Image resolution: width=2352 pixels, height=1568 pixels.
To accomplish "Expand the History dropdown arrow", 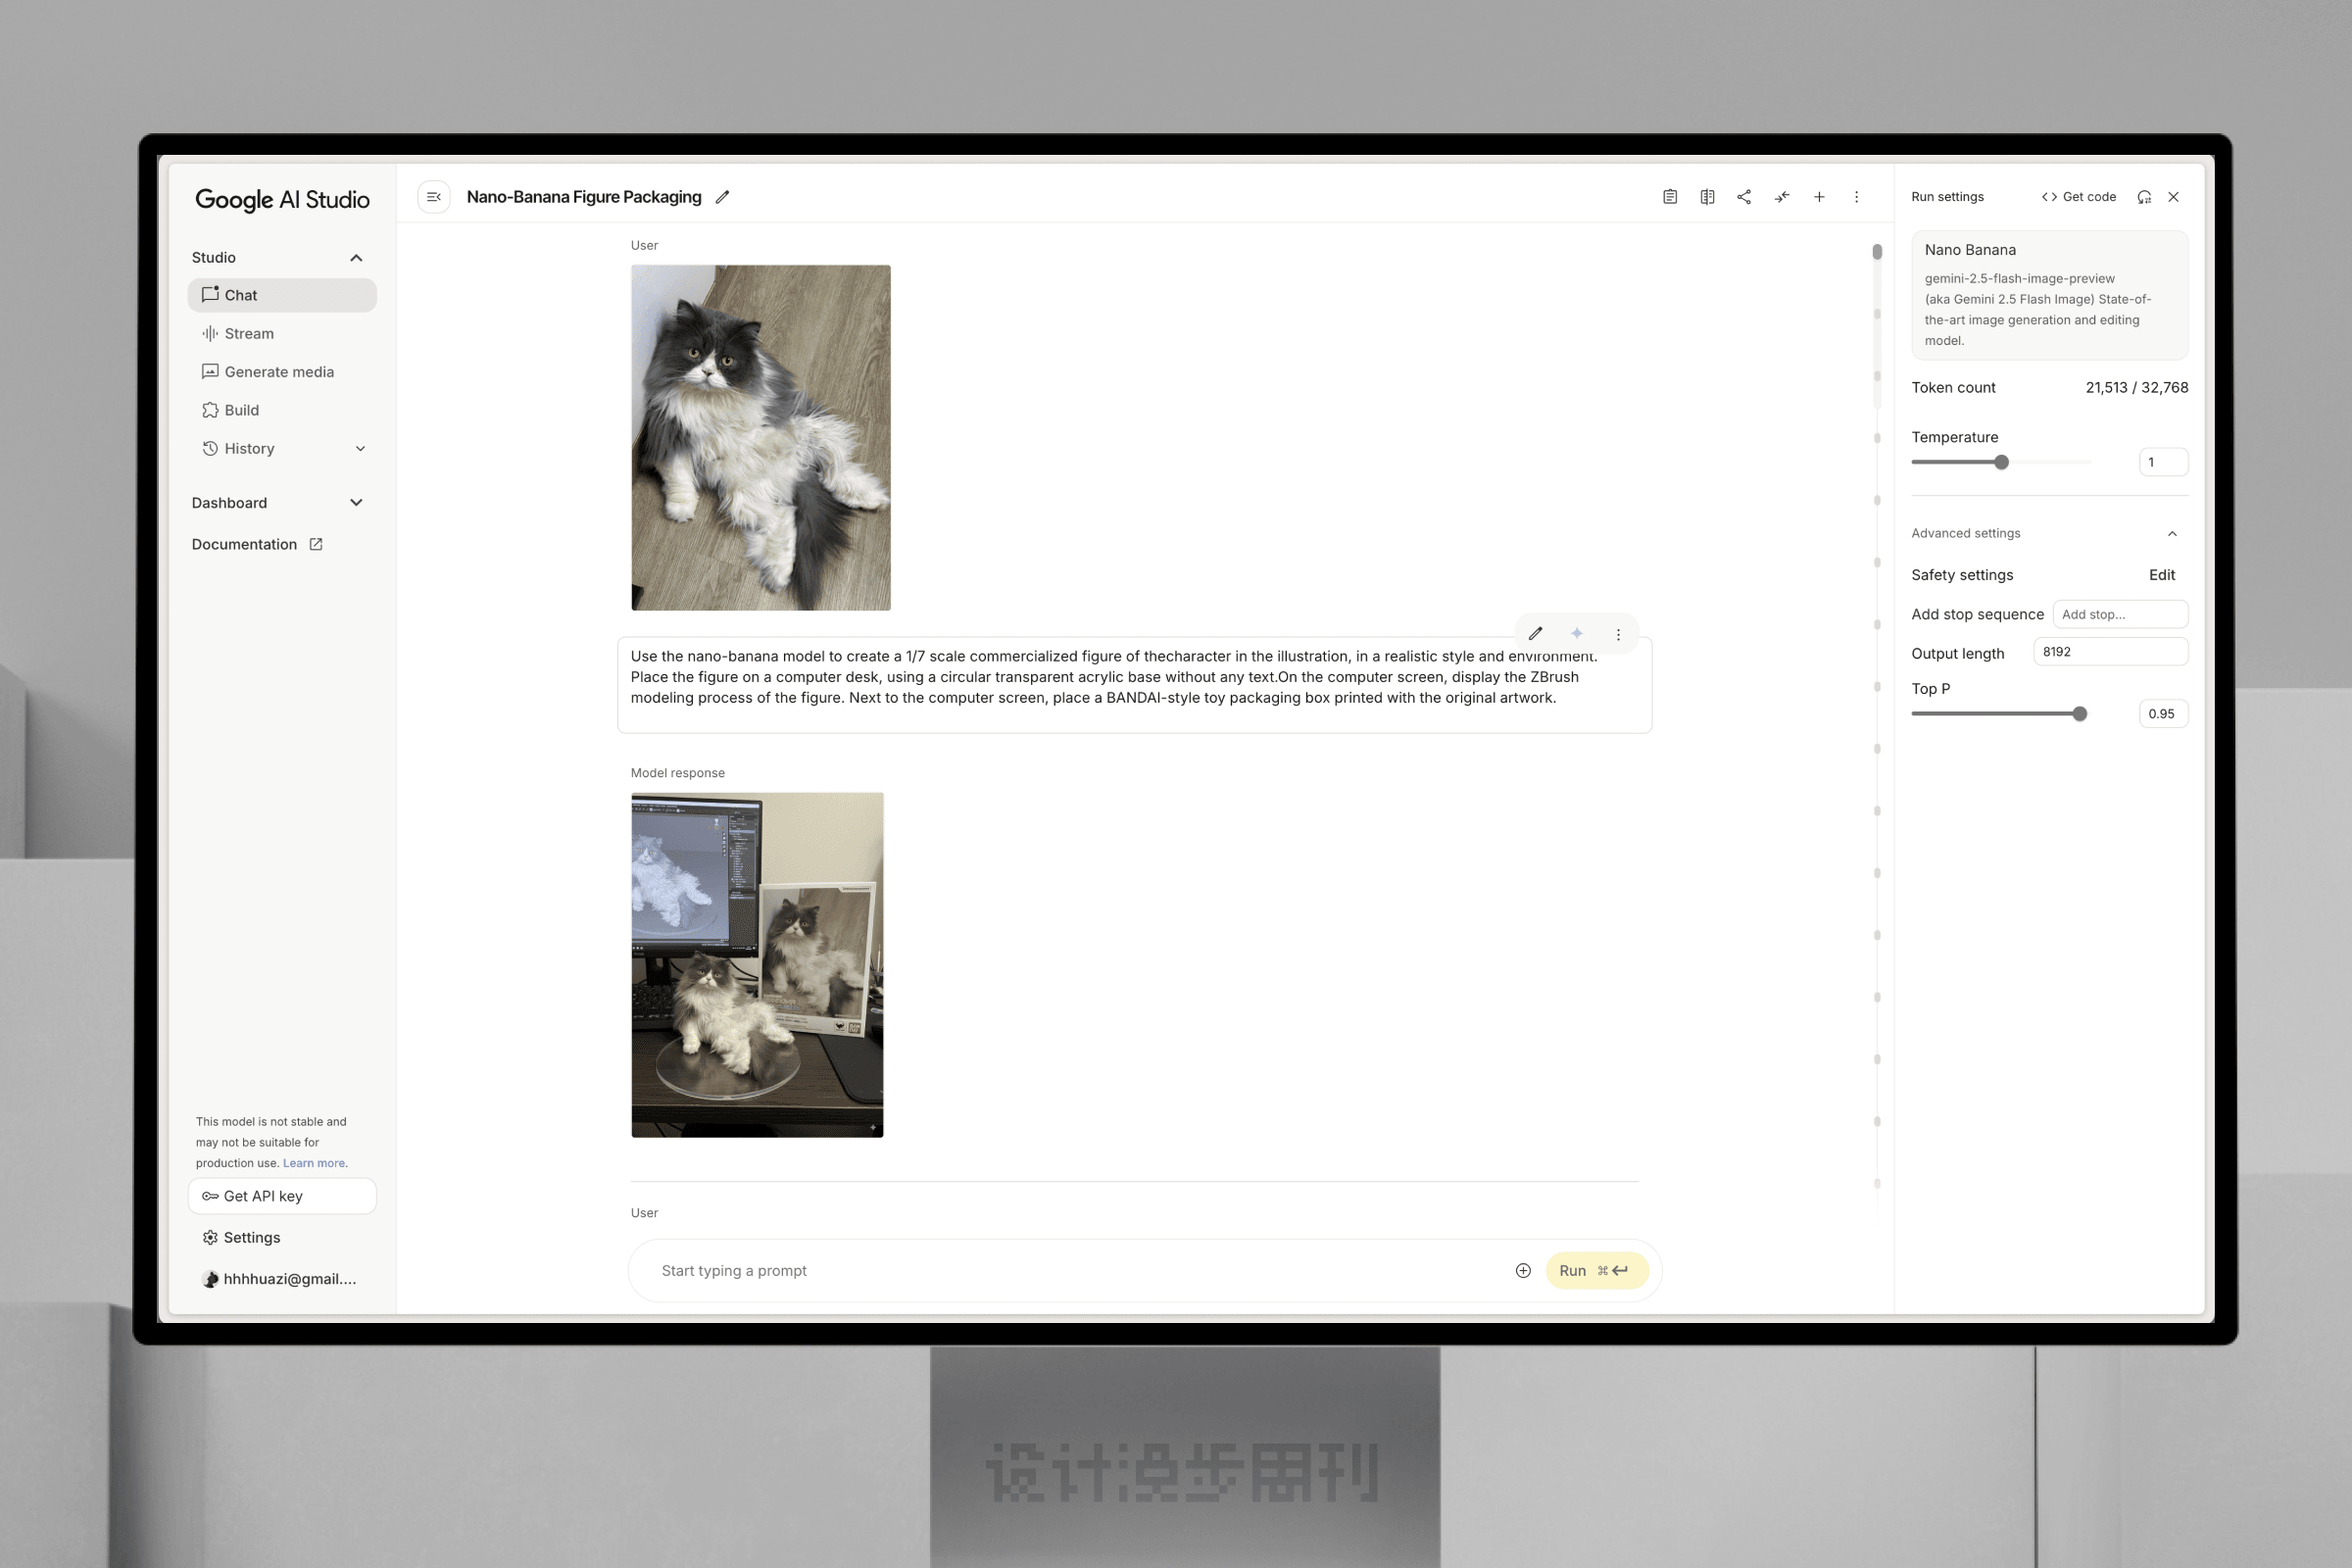I will pos(360,449).
